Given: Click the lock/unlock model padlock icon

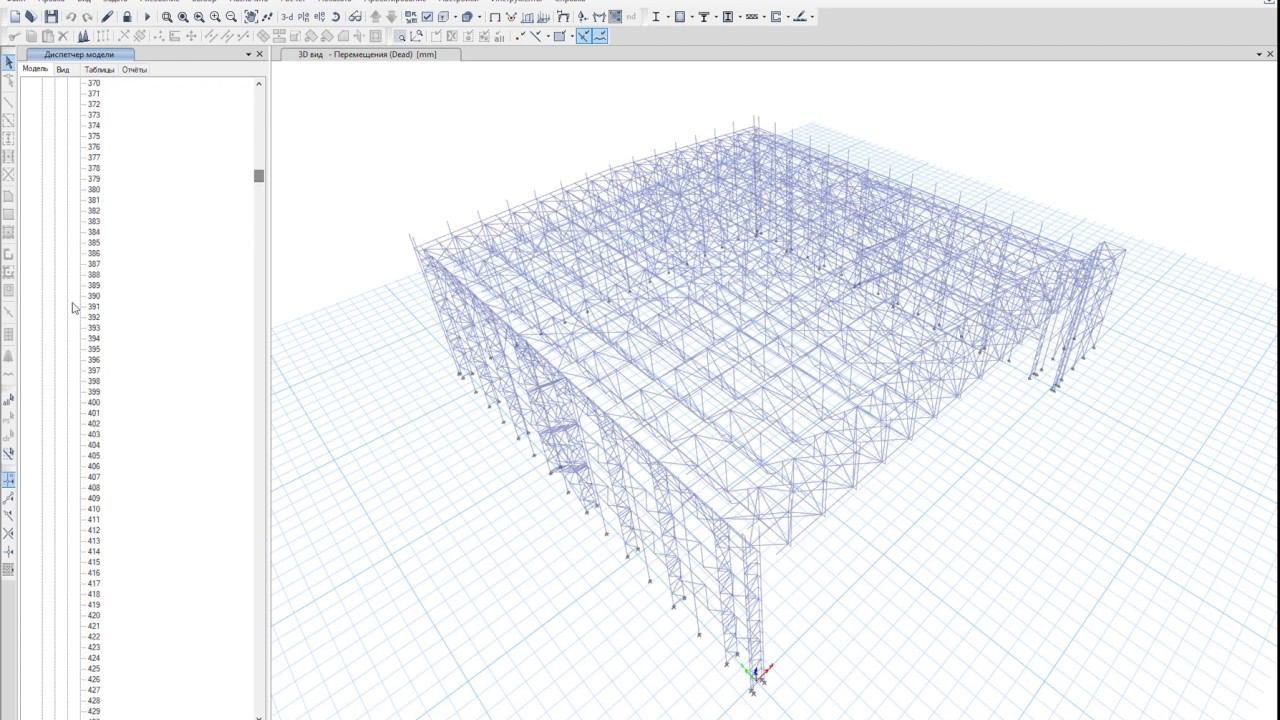Looking at the screenshot, I should click(127, 17).
